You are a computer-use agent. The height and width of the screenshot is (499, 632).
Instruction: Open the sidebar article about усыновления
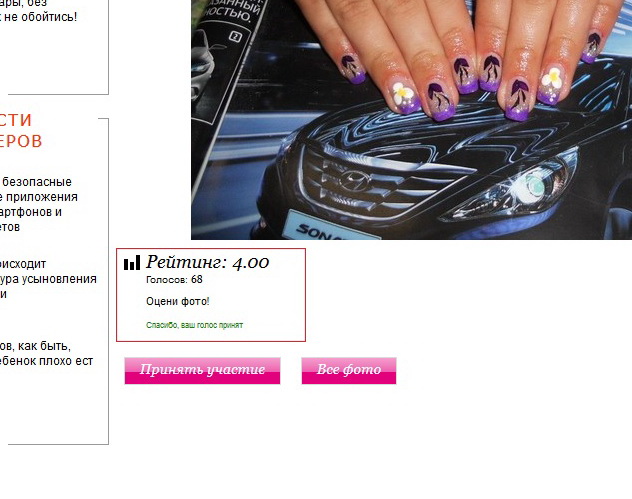pos(48,279)
